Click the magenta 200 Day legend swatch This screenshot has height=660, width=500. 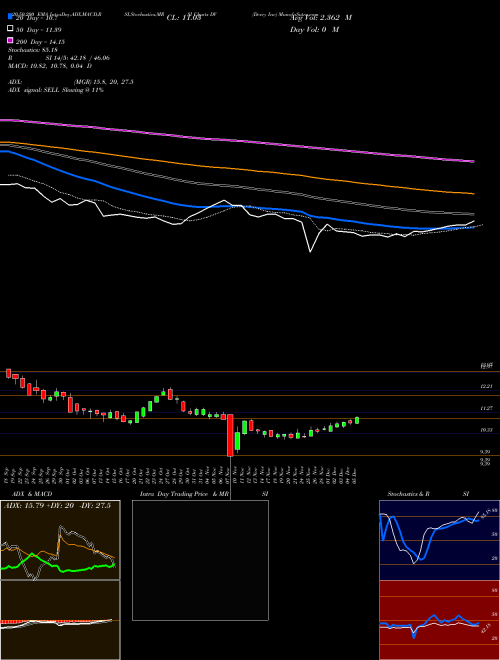(x=11, y=41)
